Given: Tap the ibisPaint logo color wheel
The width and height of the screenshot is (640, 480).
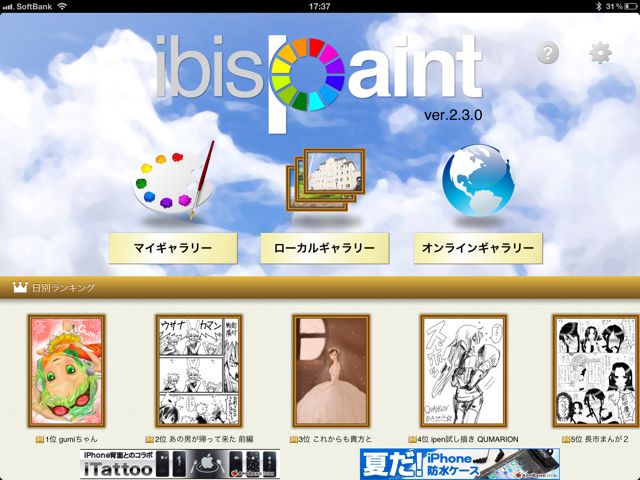Looking at the screenshot, I should pyautogui.click(x=308, y=74).
